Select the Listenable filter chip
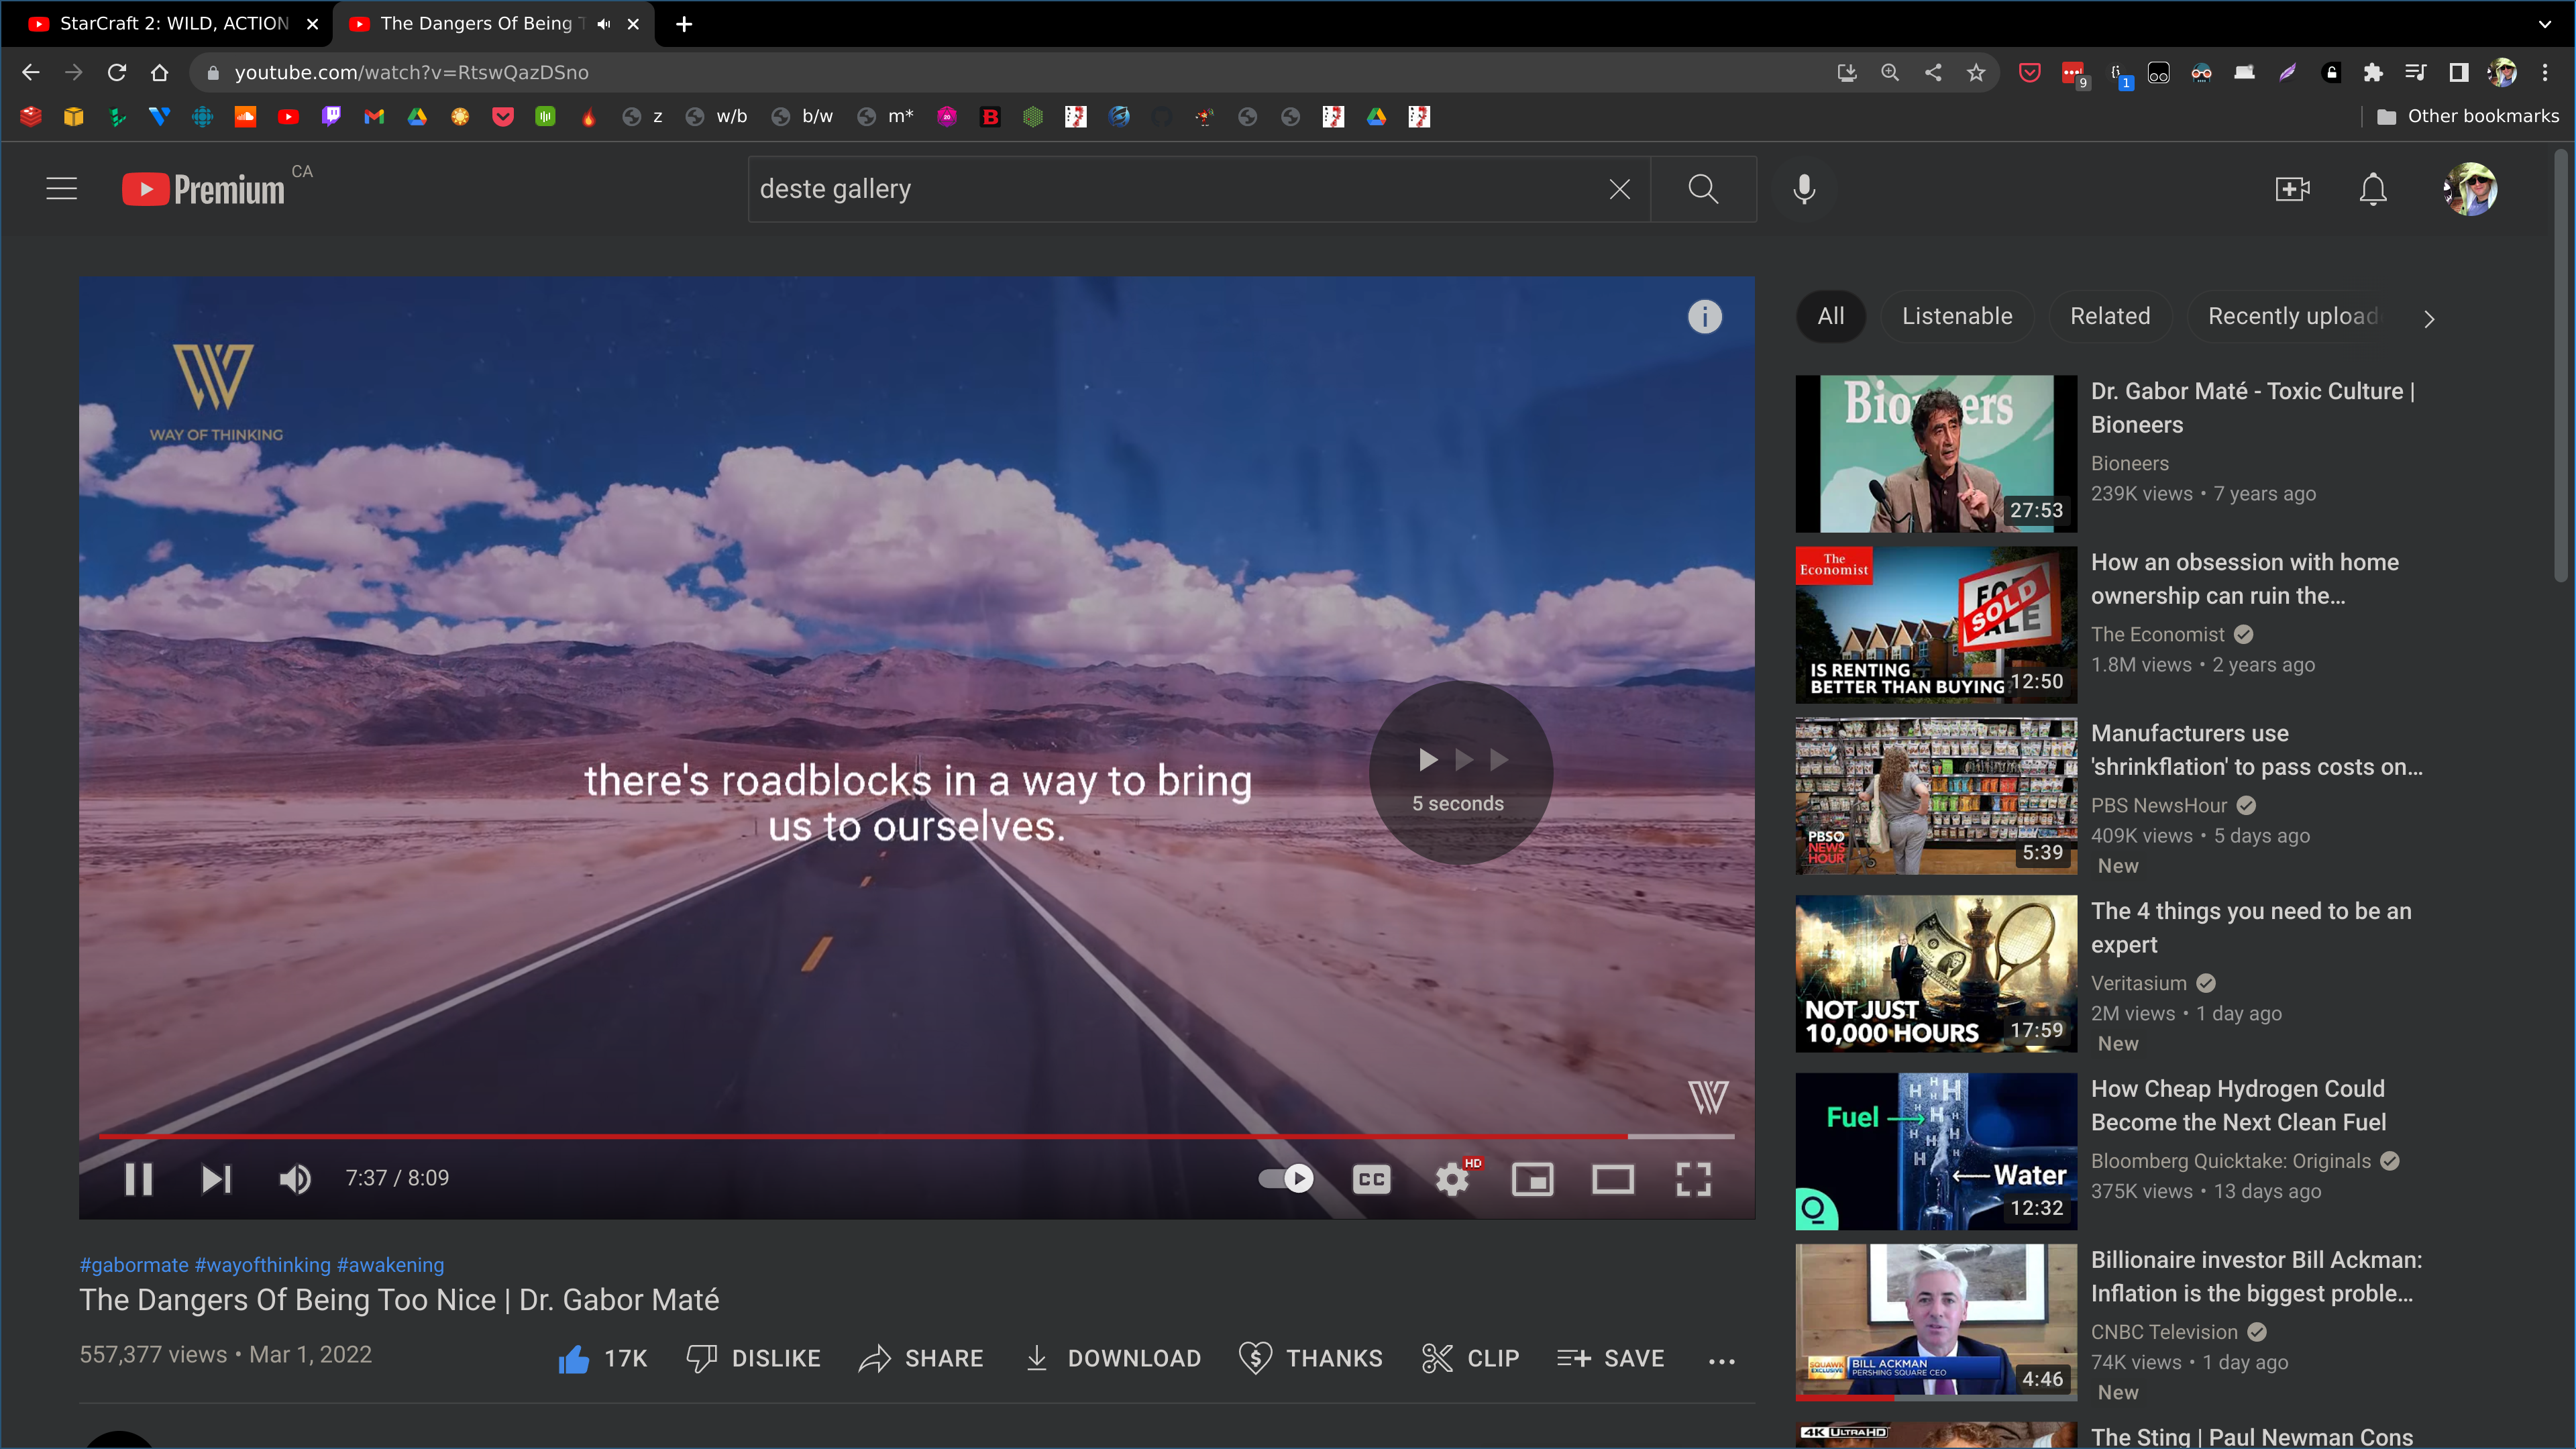Screen dimensions: 2576x1449 pos(1957,317)
